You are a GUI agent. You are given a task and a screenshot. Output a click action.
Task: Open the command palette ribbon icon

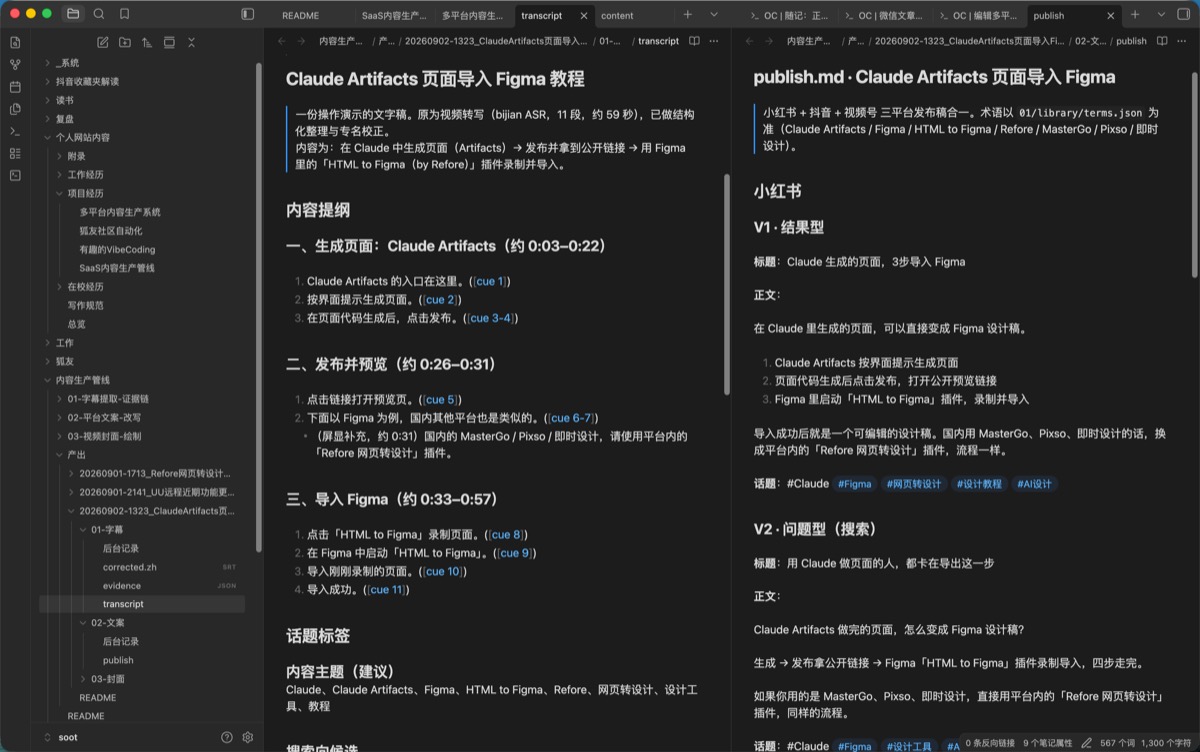[x=14, y=131]
